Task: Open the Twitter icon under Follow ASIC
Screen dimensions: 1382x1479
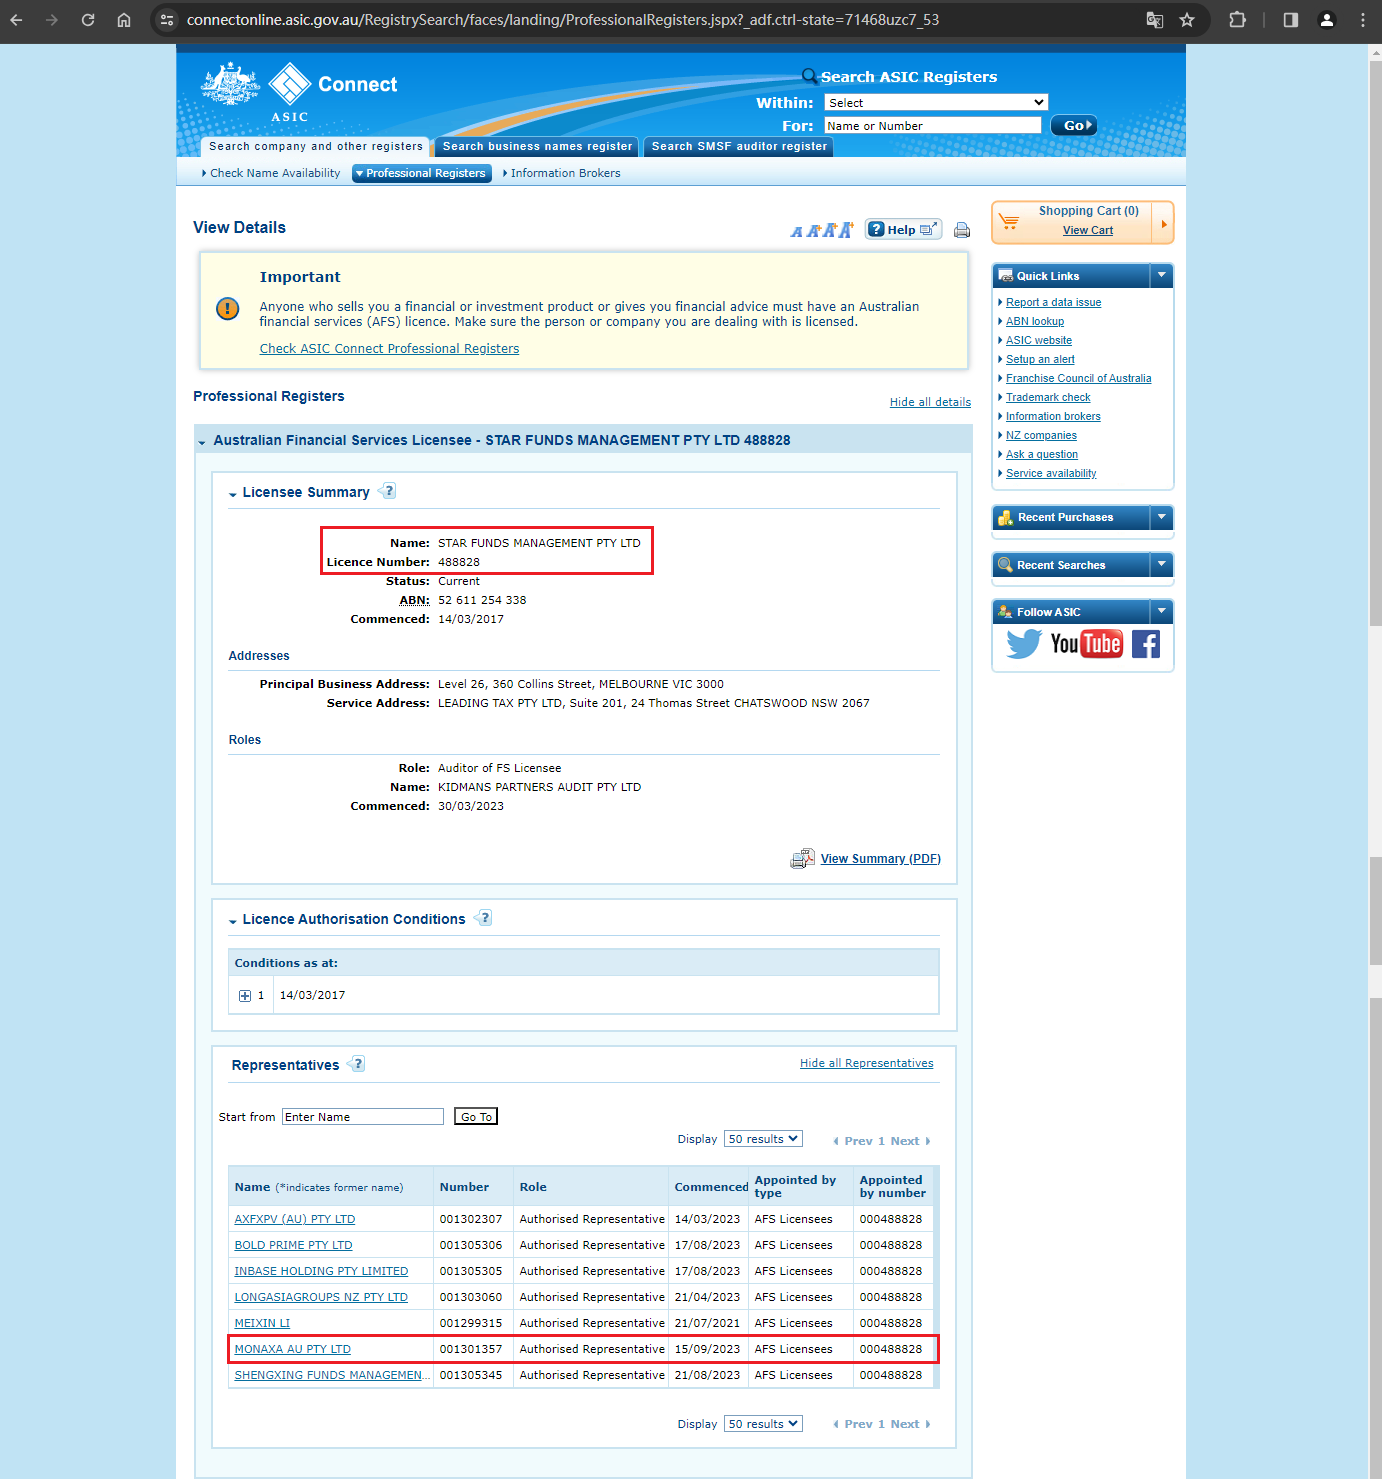Action: (x=1024, y=644)
